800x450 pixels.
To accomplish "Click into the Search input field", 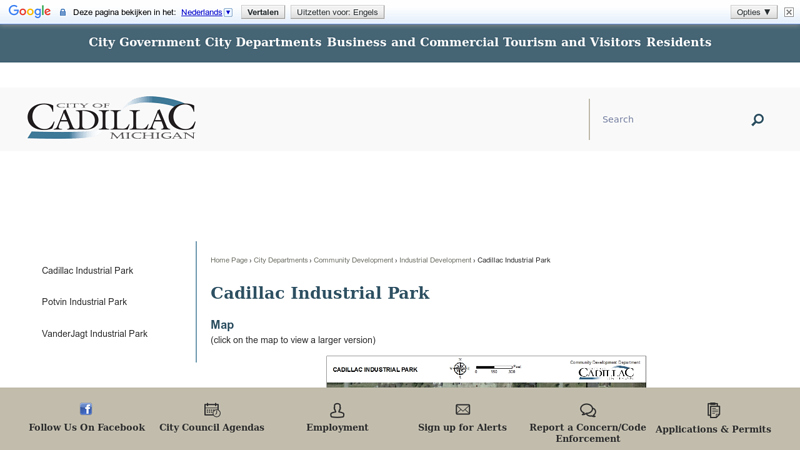I will point(671,119).
